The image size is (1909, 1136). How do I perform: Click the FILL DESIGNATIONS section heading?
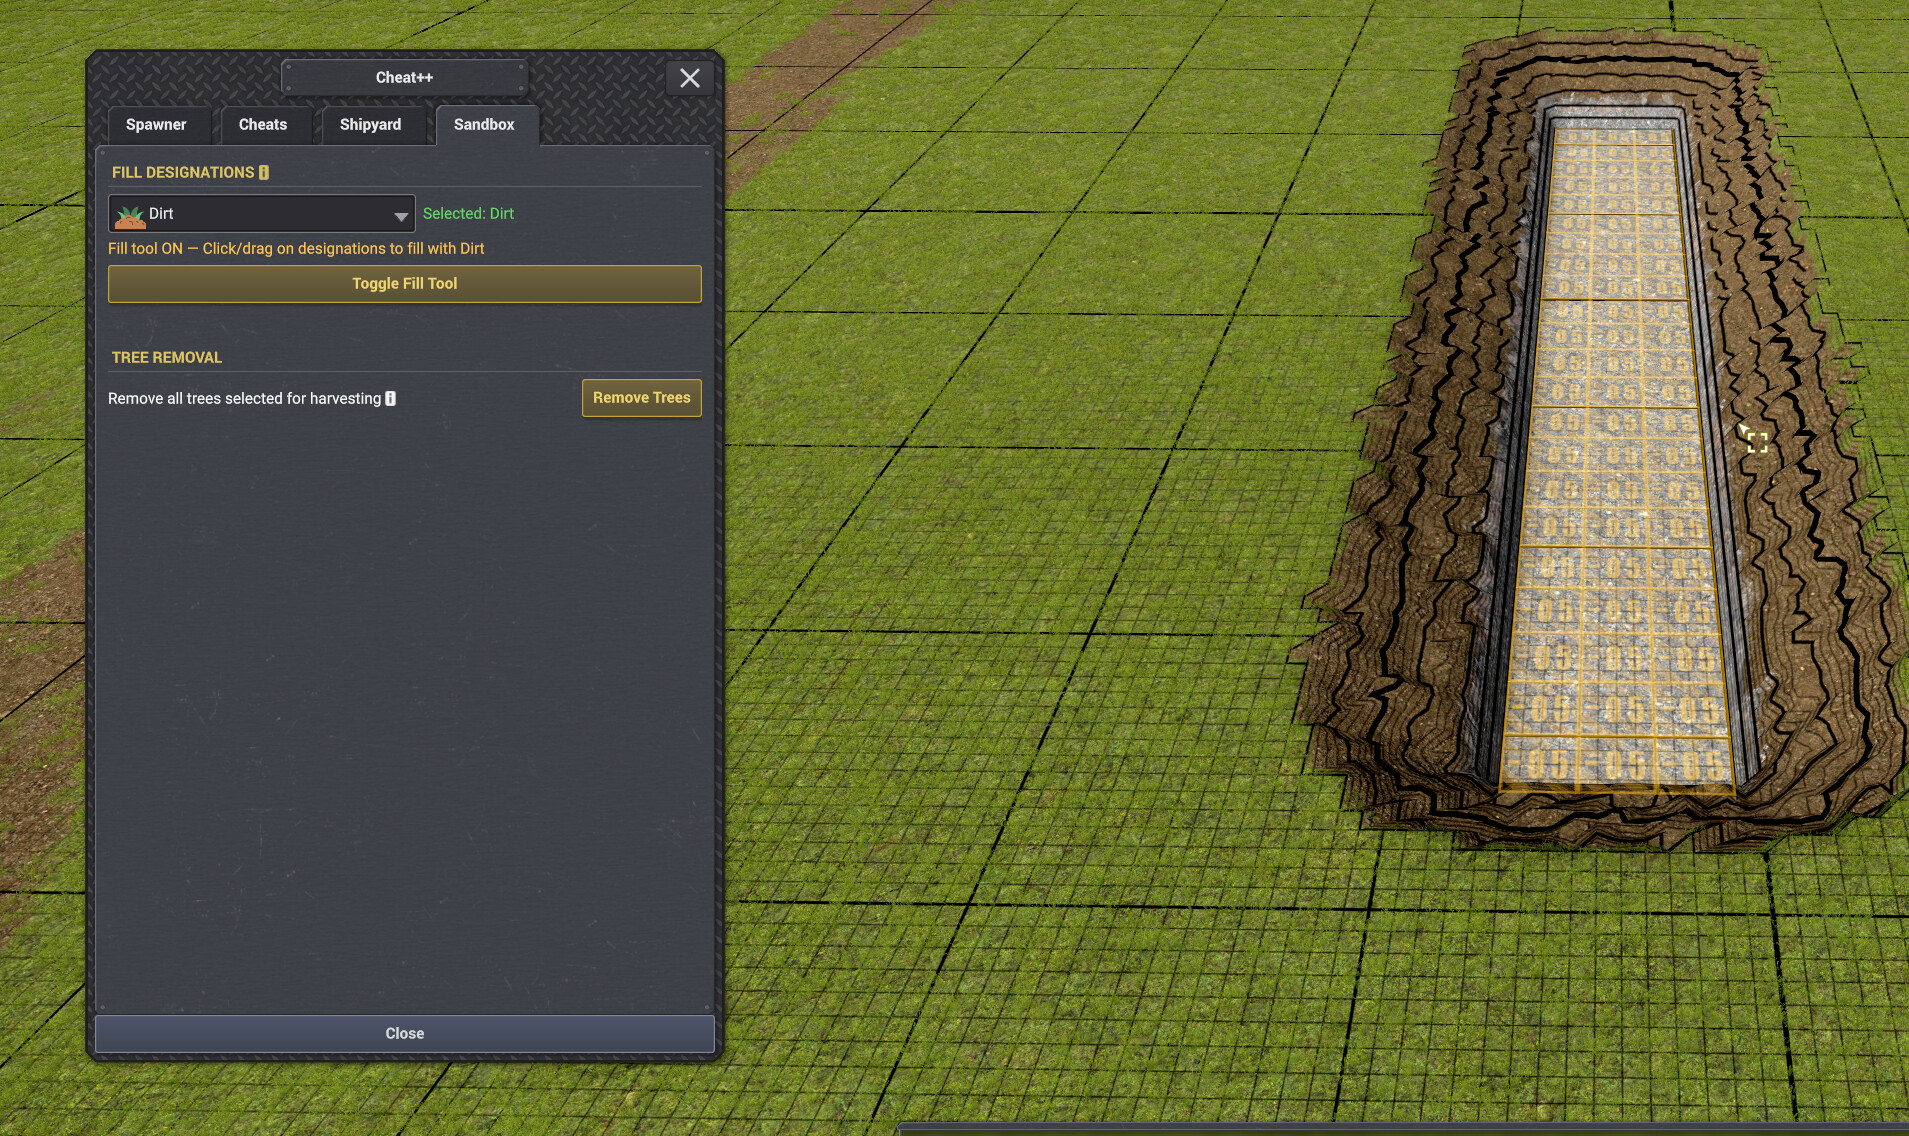183,173
